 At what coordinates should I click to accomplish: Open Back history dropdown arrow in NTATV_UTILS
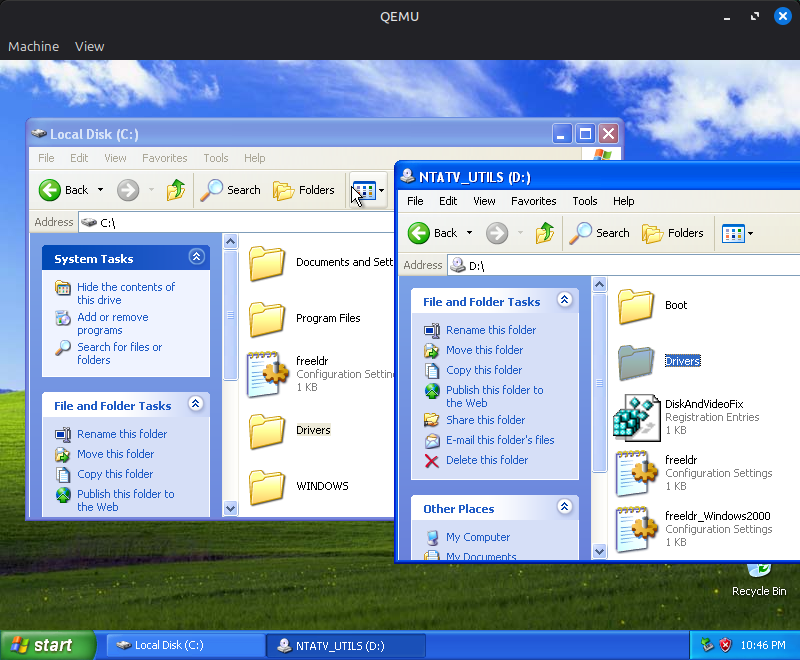coord(468,233)
